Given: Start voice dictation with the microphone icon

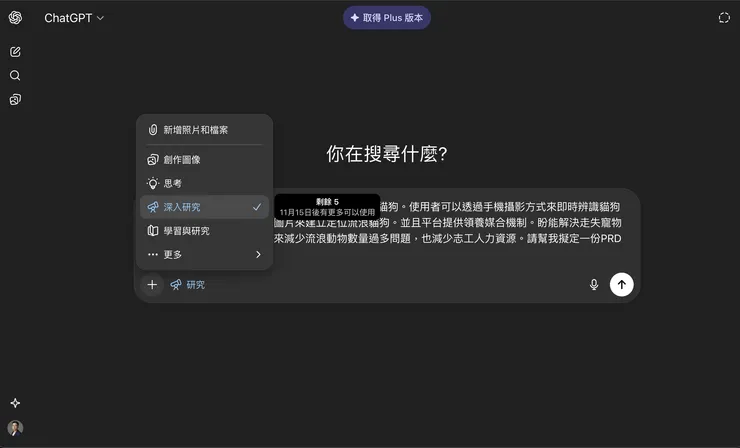Looking at the screenshot, I should coord(594,285).
